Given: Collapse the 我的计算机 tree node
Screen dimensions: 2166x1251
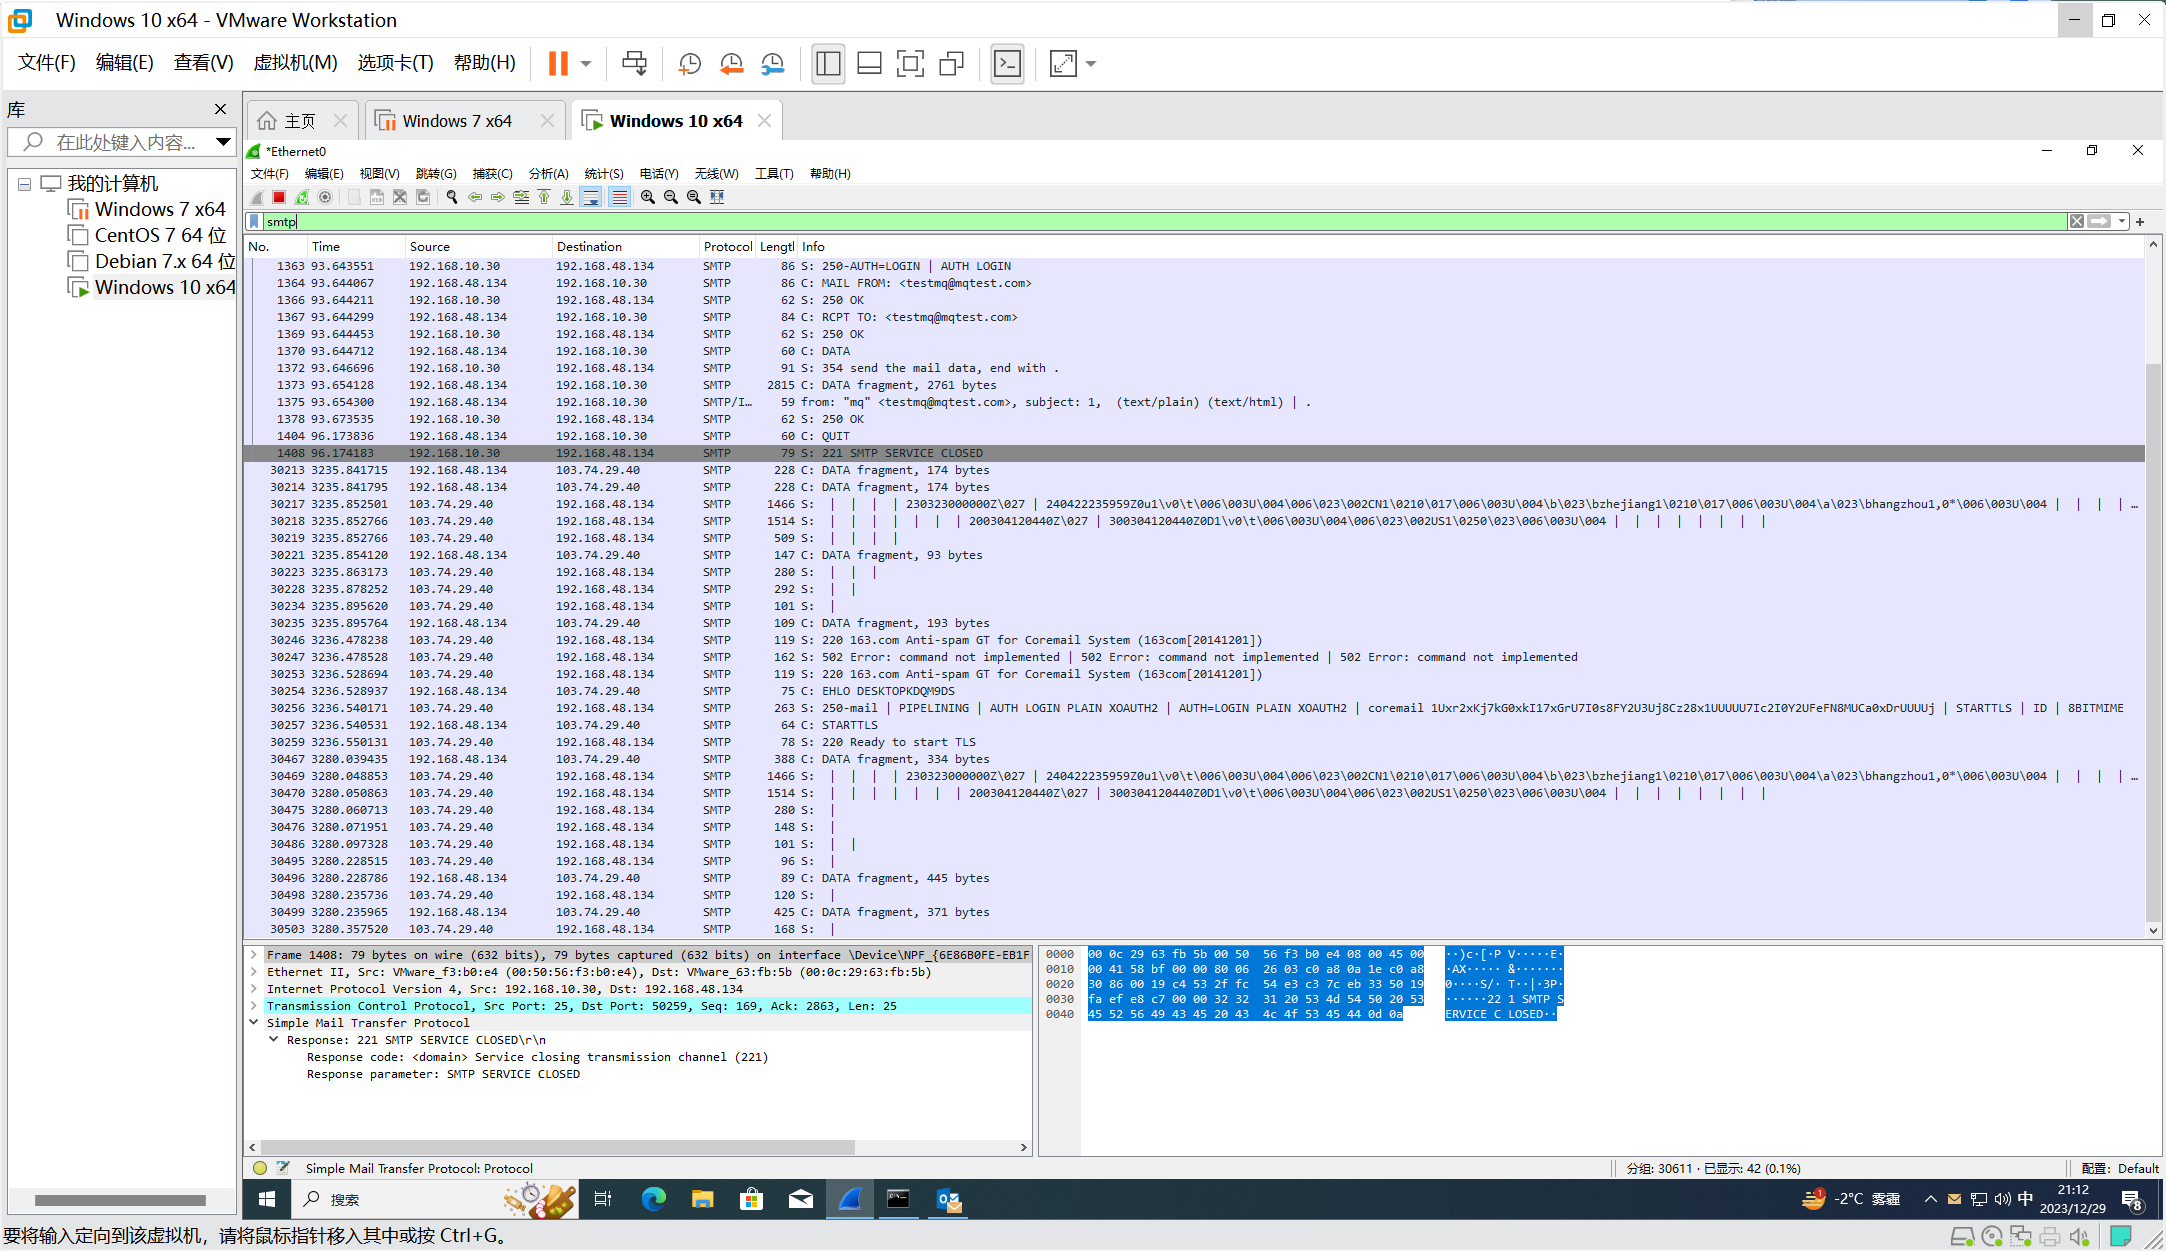Looking at the screenshot, I should 24,184.
